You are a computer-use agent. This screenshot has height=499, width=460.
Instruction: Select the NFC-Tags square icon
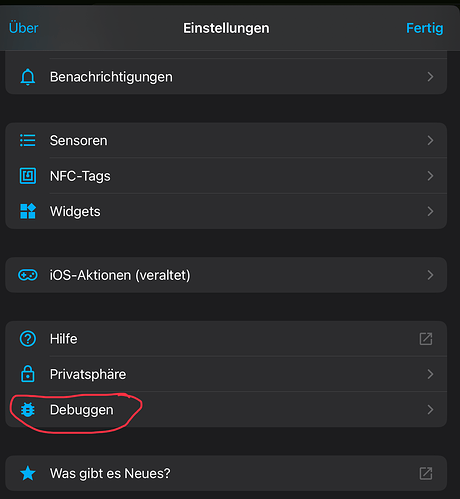(28, 176)
